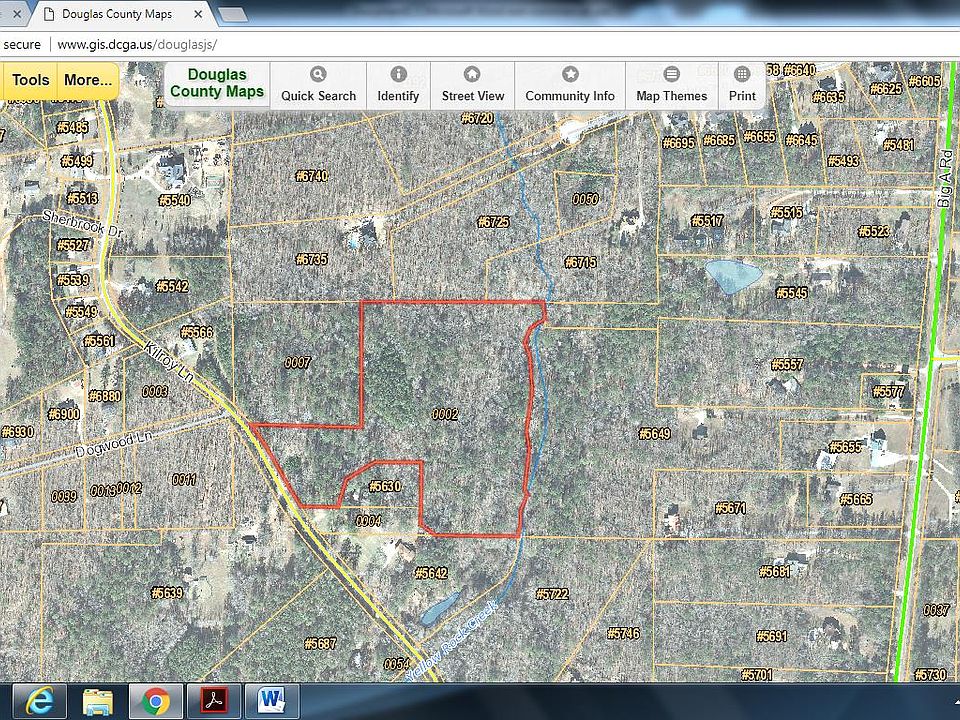Activate the Identify tool
The width and height of the screenshot is (960, 720).
click(398, 85)
